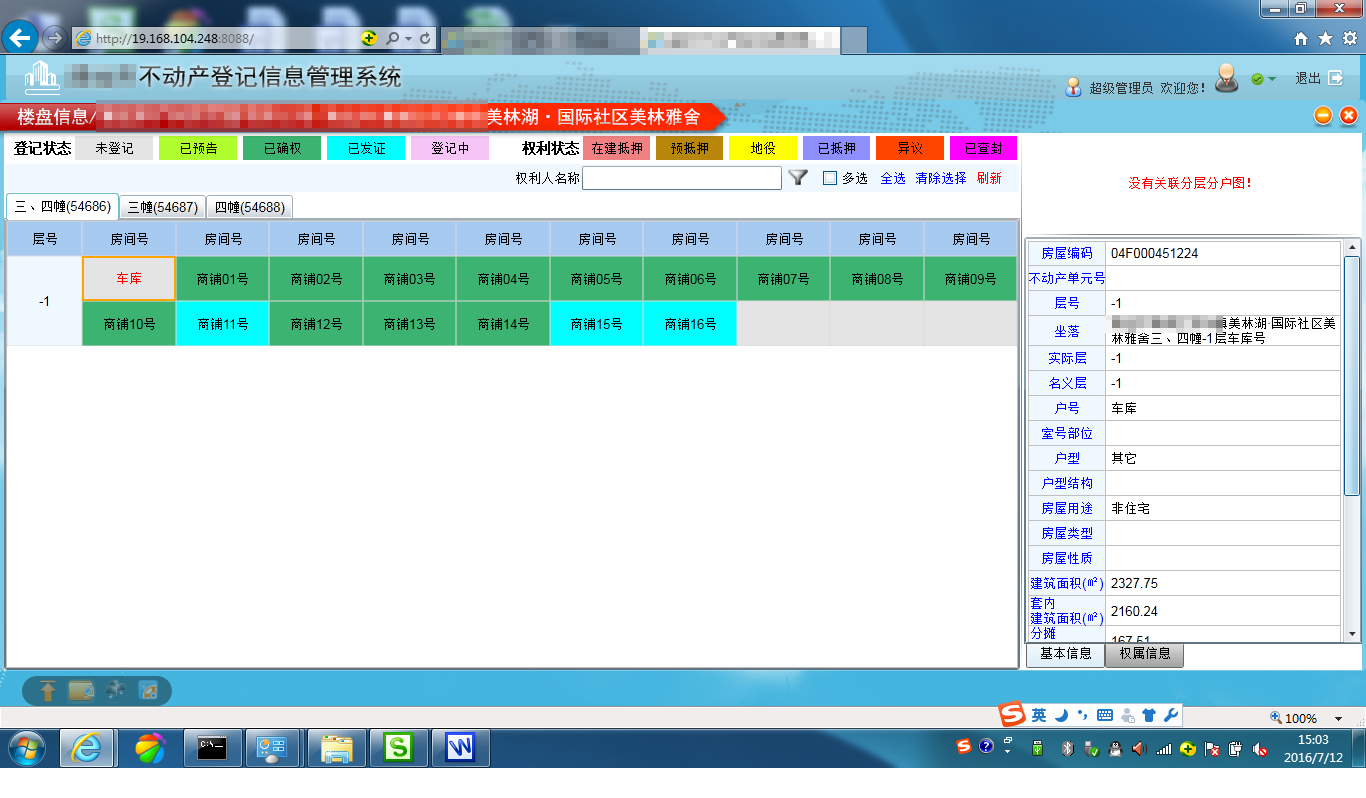Click Sogou IME 英 language indicator
1366x798 pixels.
click(x=1040, y=715)
